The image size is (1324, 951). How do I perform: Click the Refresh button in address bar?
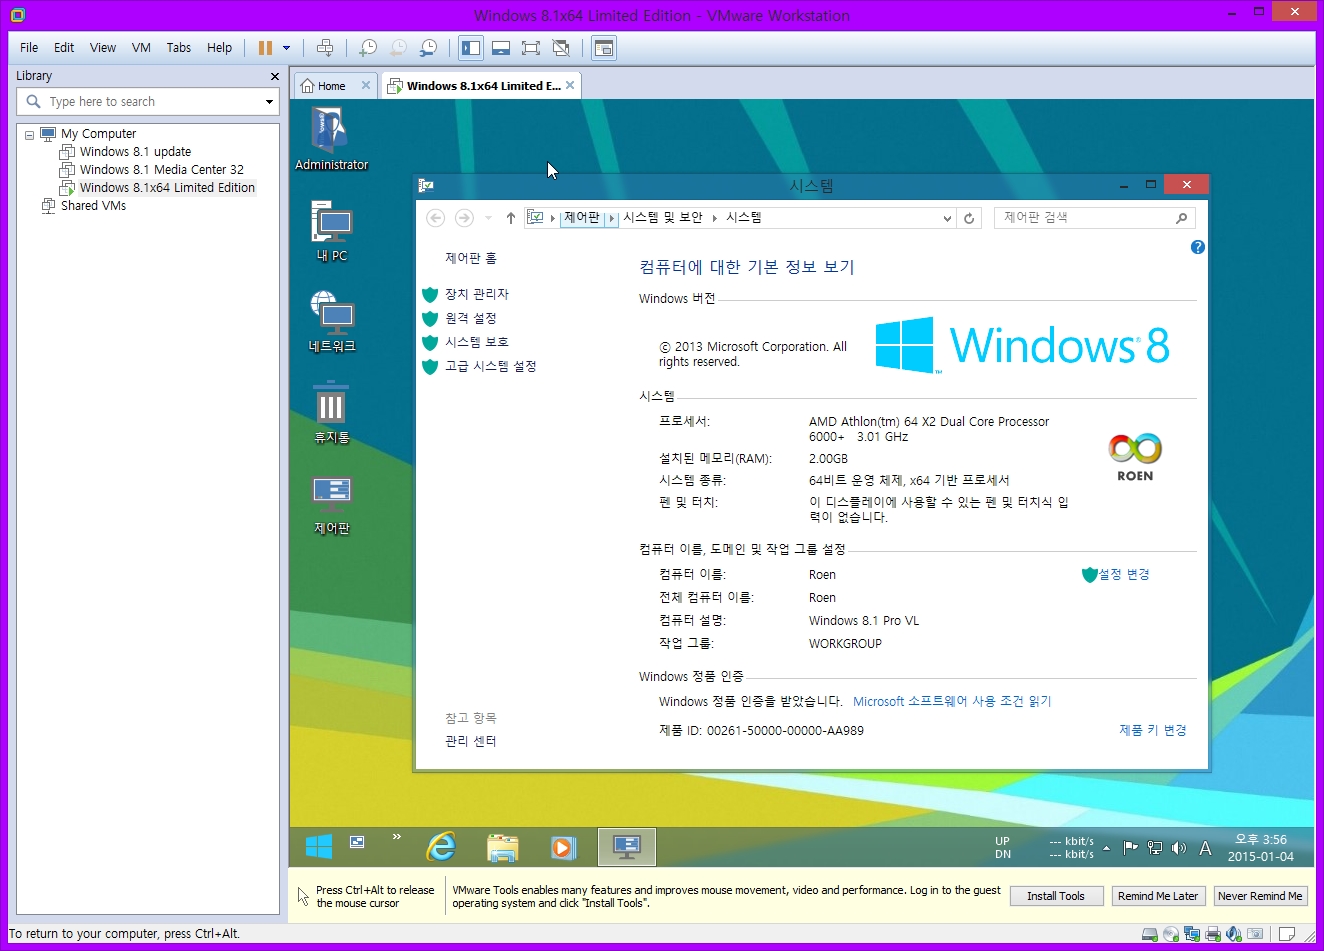pos(969,218)
